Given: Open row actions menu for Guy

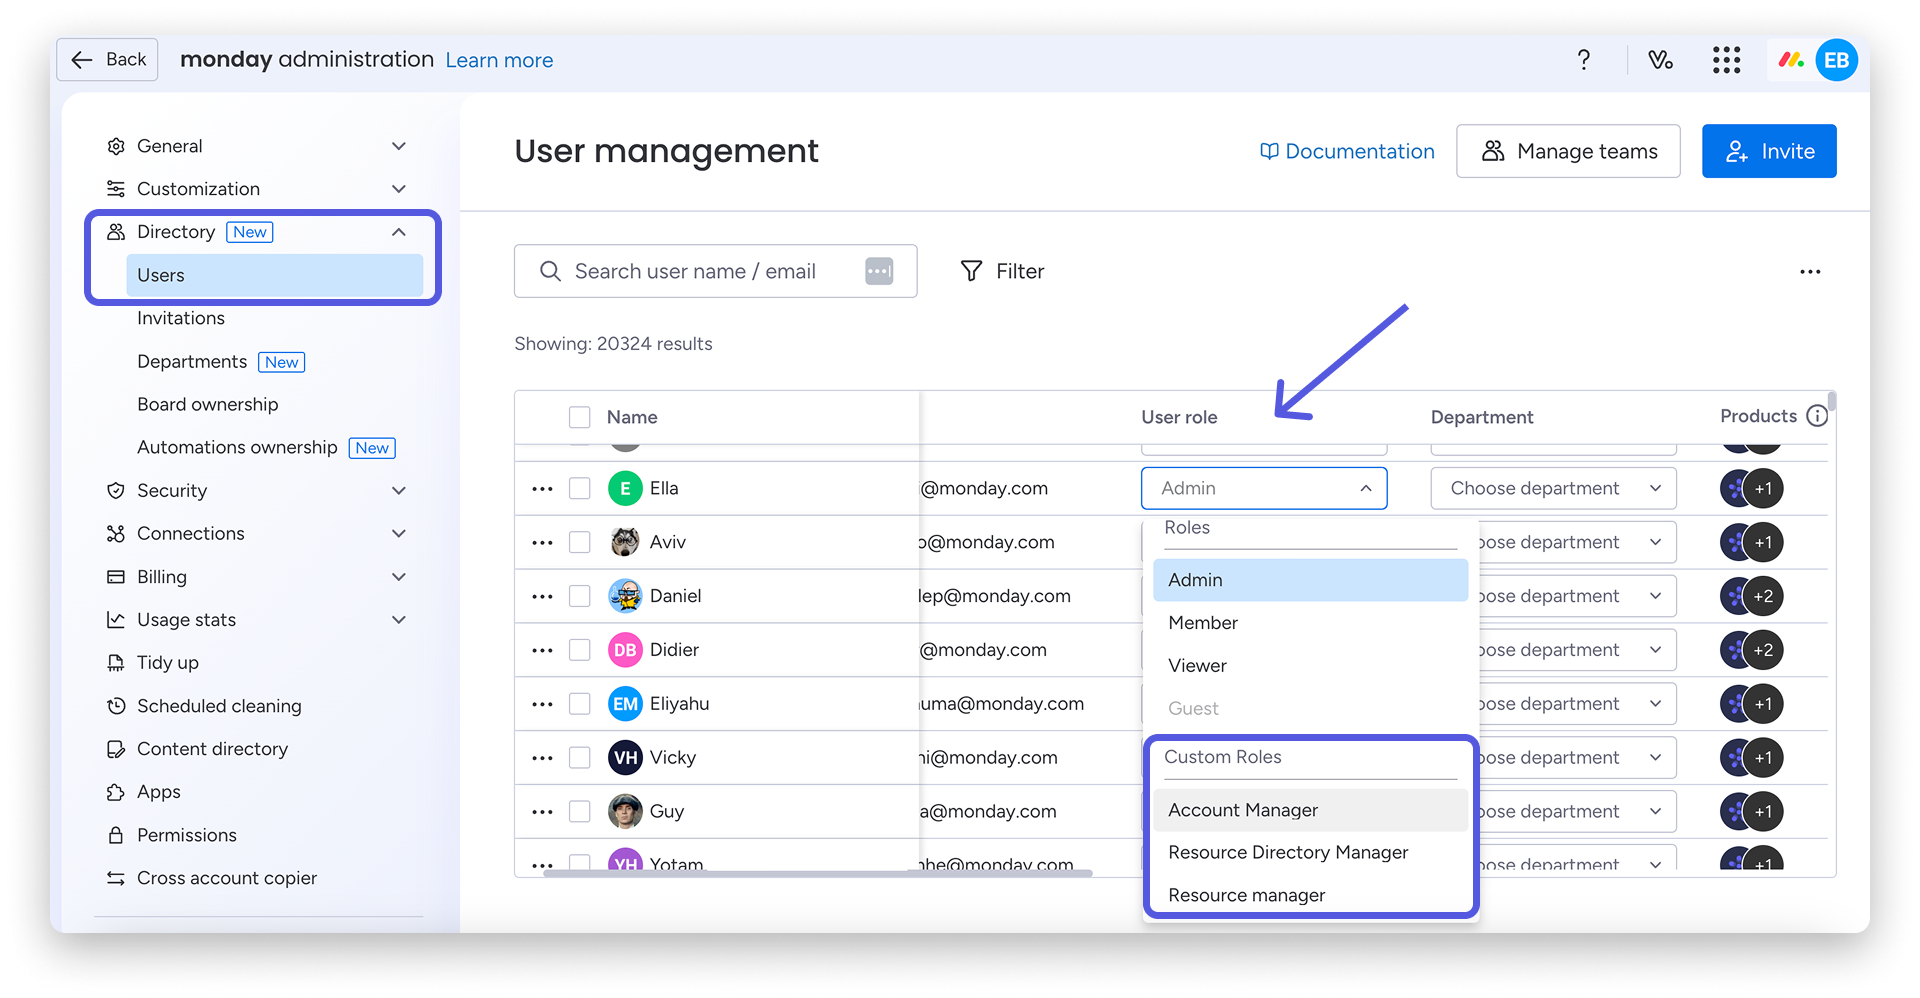Looking at the screenshot, I should tap(542, 812).
